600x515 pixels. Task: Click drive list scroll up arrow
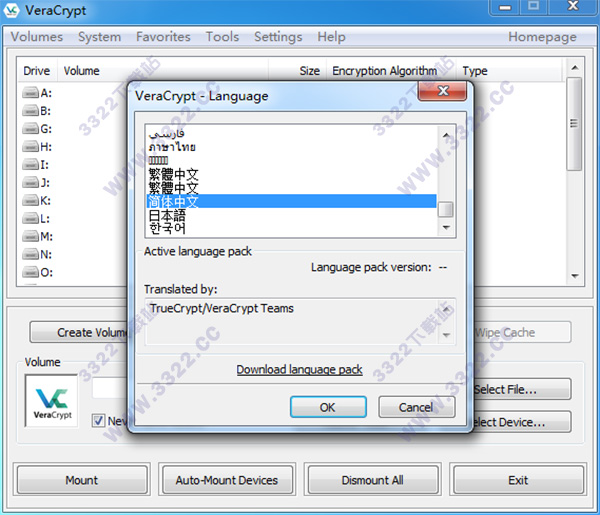point(574,68)
